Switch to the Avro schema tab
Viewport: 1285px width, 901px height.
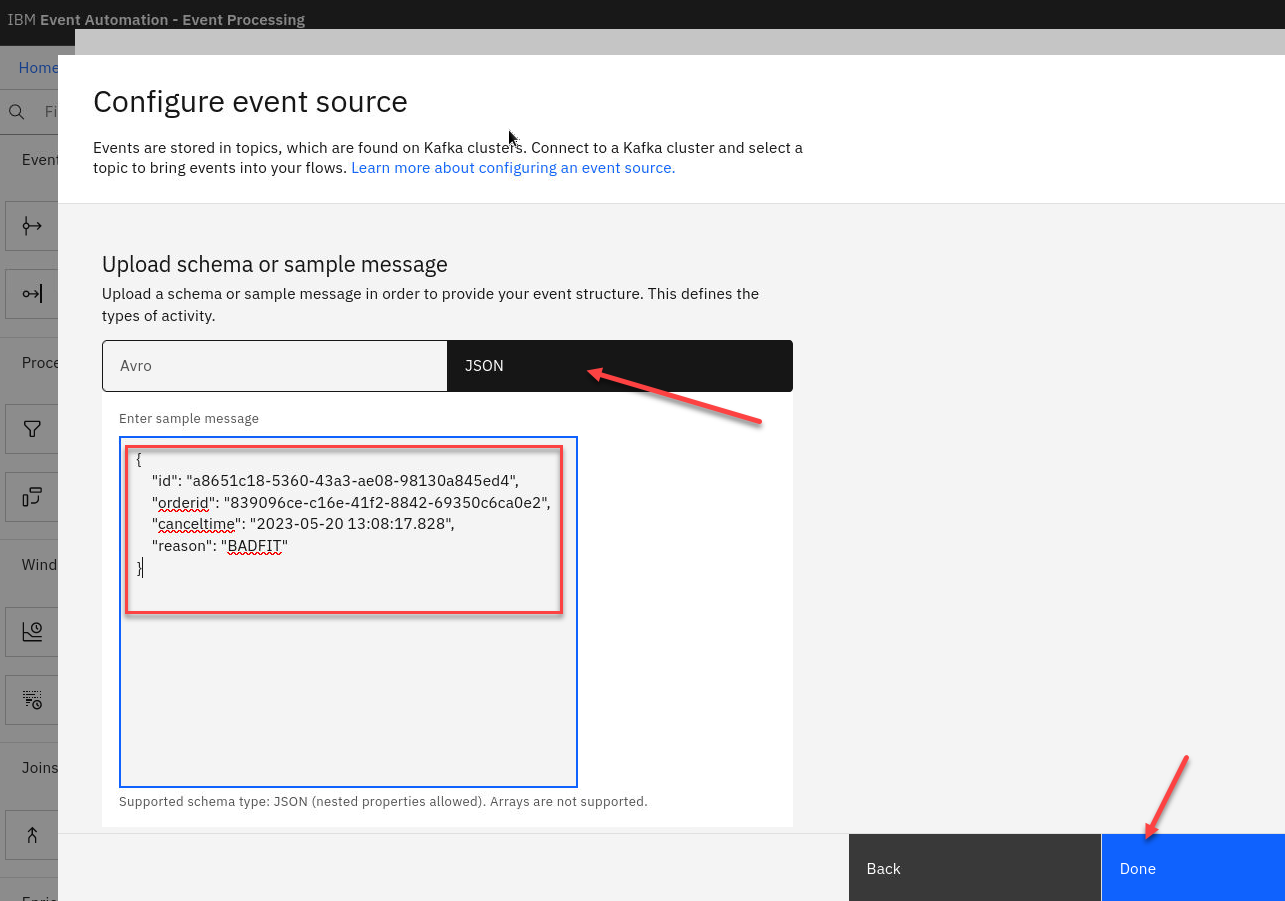274,366
